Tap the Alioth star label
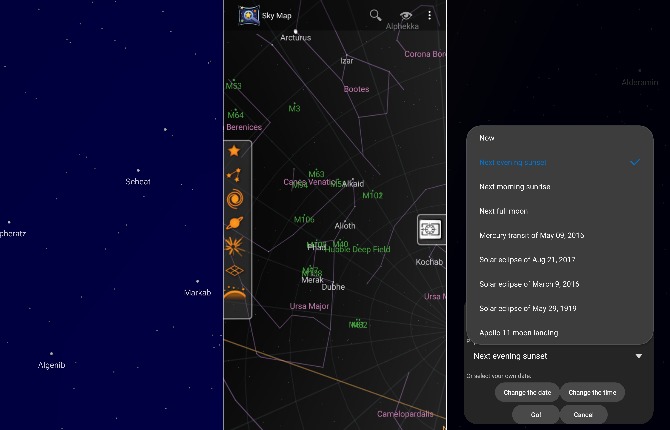 (345, 226)
